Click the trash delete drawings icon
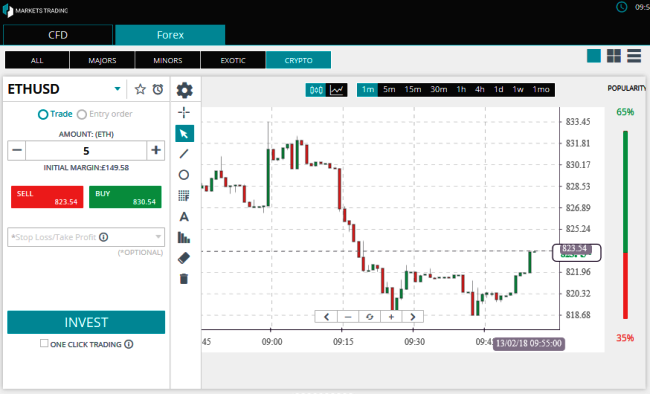 pyautogui.click(x=184, y=279)
